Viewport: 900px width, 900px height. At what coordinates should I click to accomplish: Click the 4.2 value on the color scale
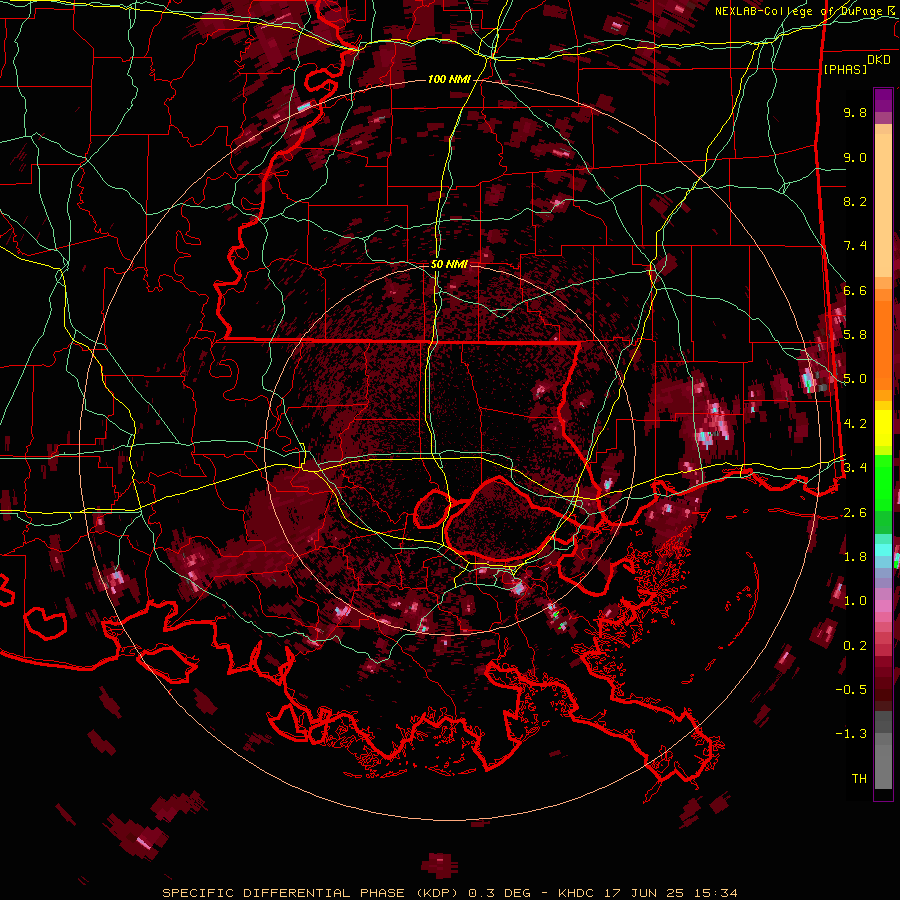855,424
